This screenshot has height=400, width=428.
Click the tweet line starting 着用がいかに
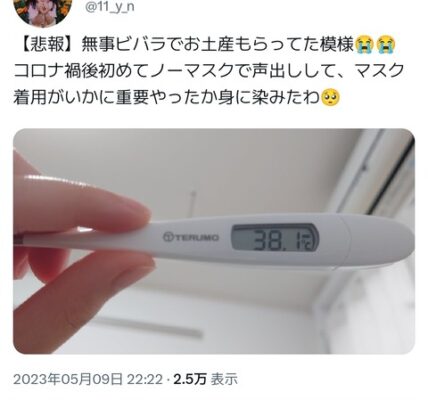point(177,98)
